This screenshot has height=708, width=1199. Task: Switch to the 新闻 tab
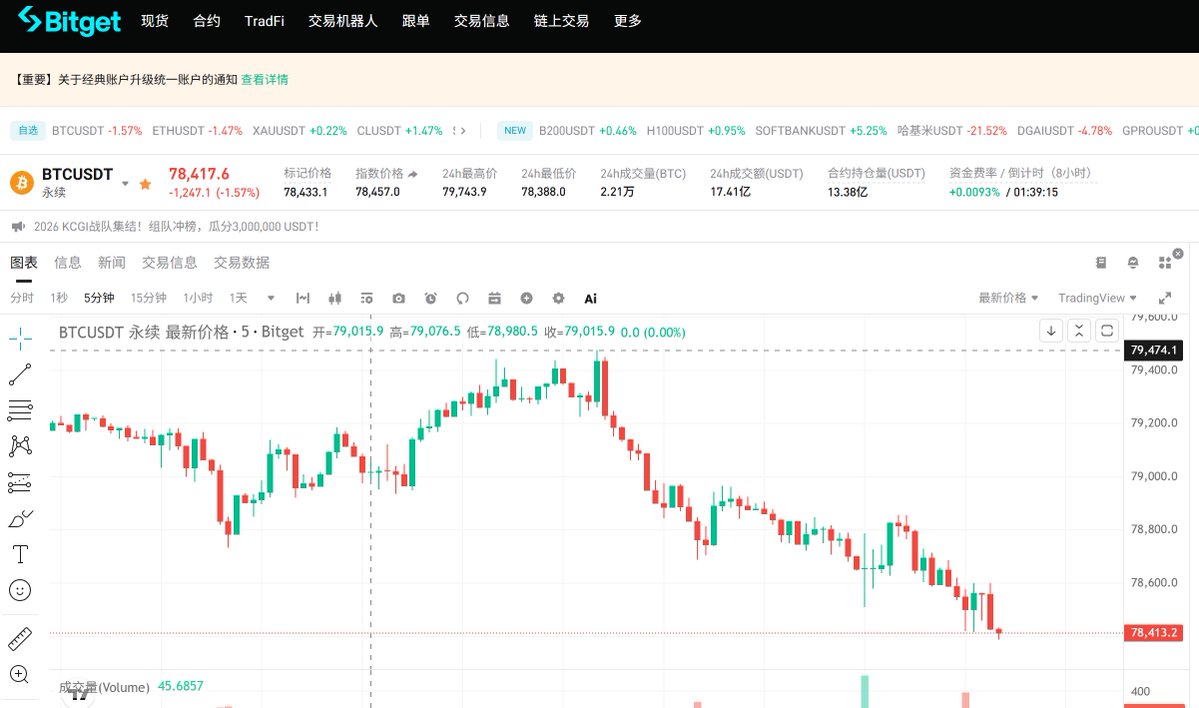coord(112,263)
